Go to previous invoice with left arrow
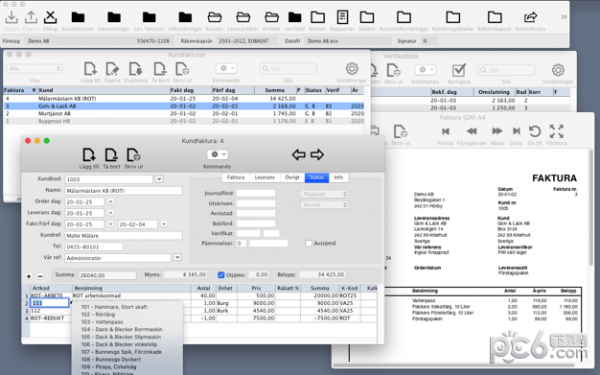This screenshot has height=375, width=600. [298, 155]
